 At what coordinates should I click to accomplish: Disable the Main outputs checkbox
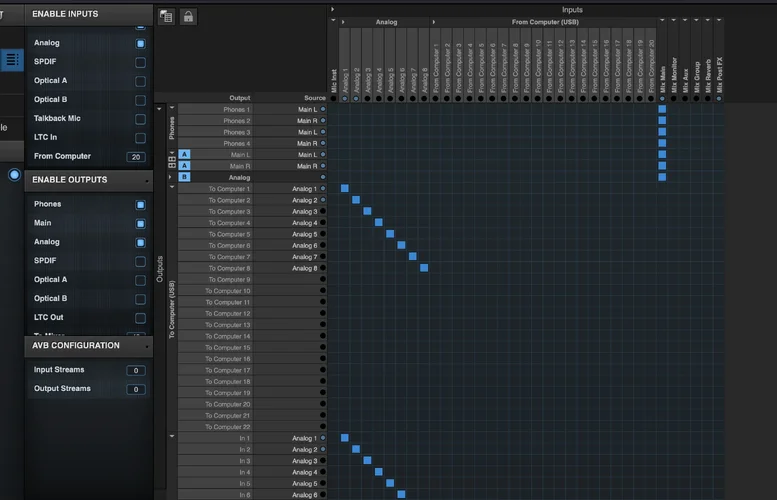point(140,223)
